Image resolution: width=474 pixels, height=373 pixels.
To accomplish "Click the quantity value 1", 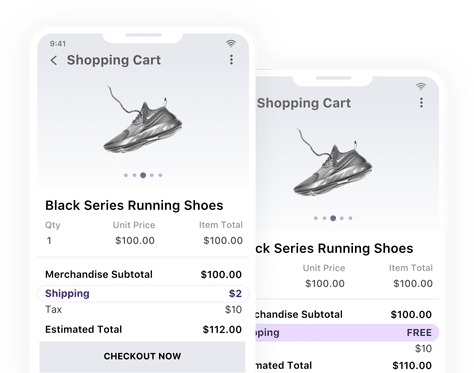I will [x=49, y=240].
